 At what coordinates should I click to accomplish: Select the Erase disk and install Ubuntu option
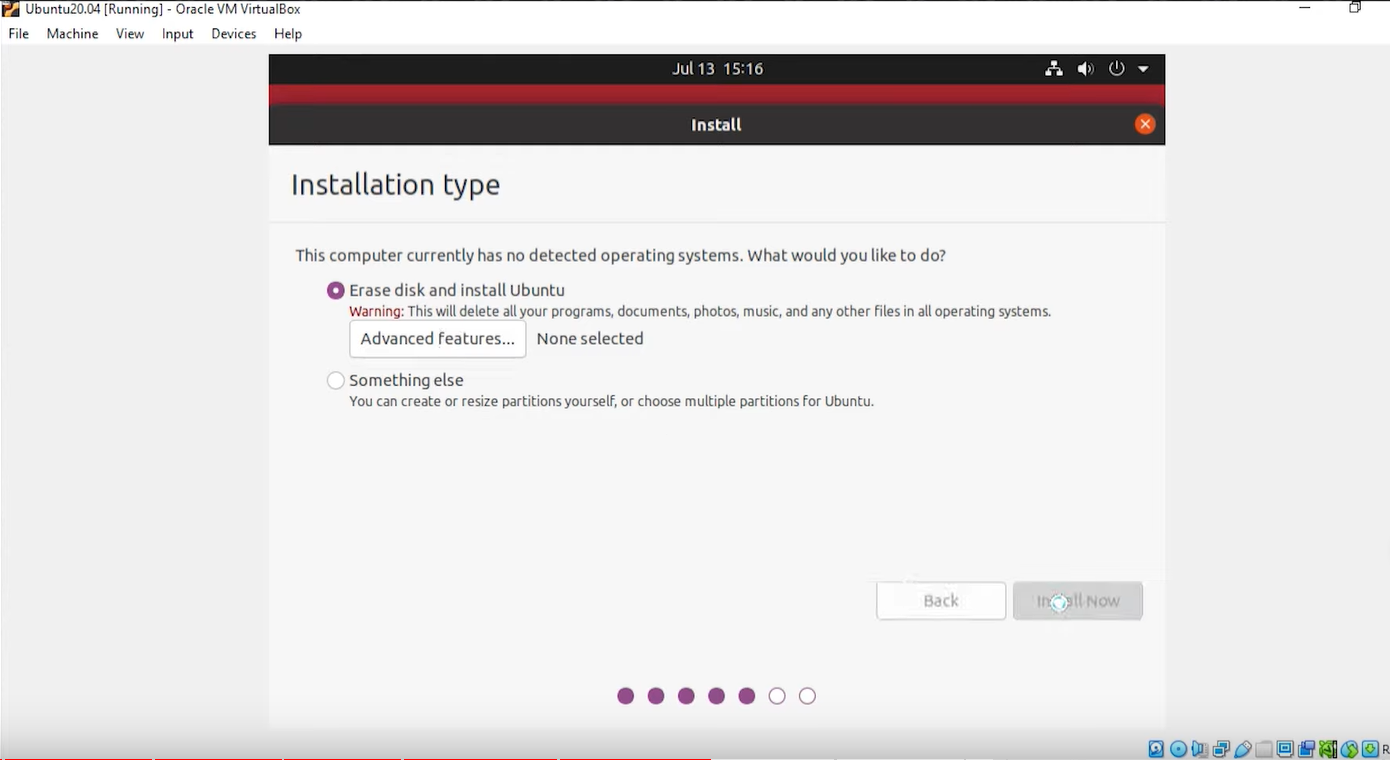click(335, 290)
